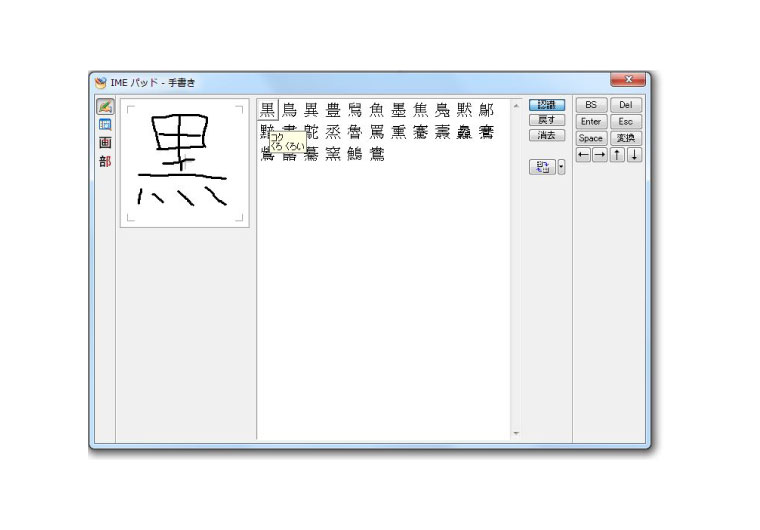Image resolution: width=760 pixels, height=530 pixels.
Task: Select candidate character 焦
Action: 420,110
